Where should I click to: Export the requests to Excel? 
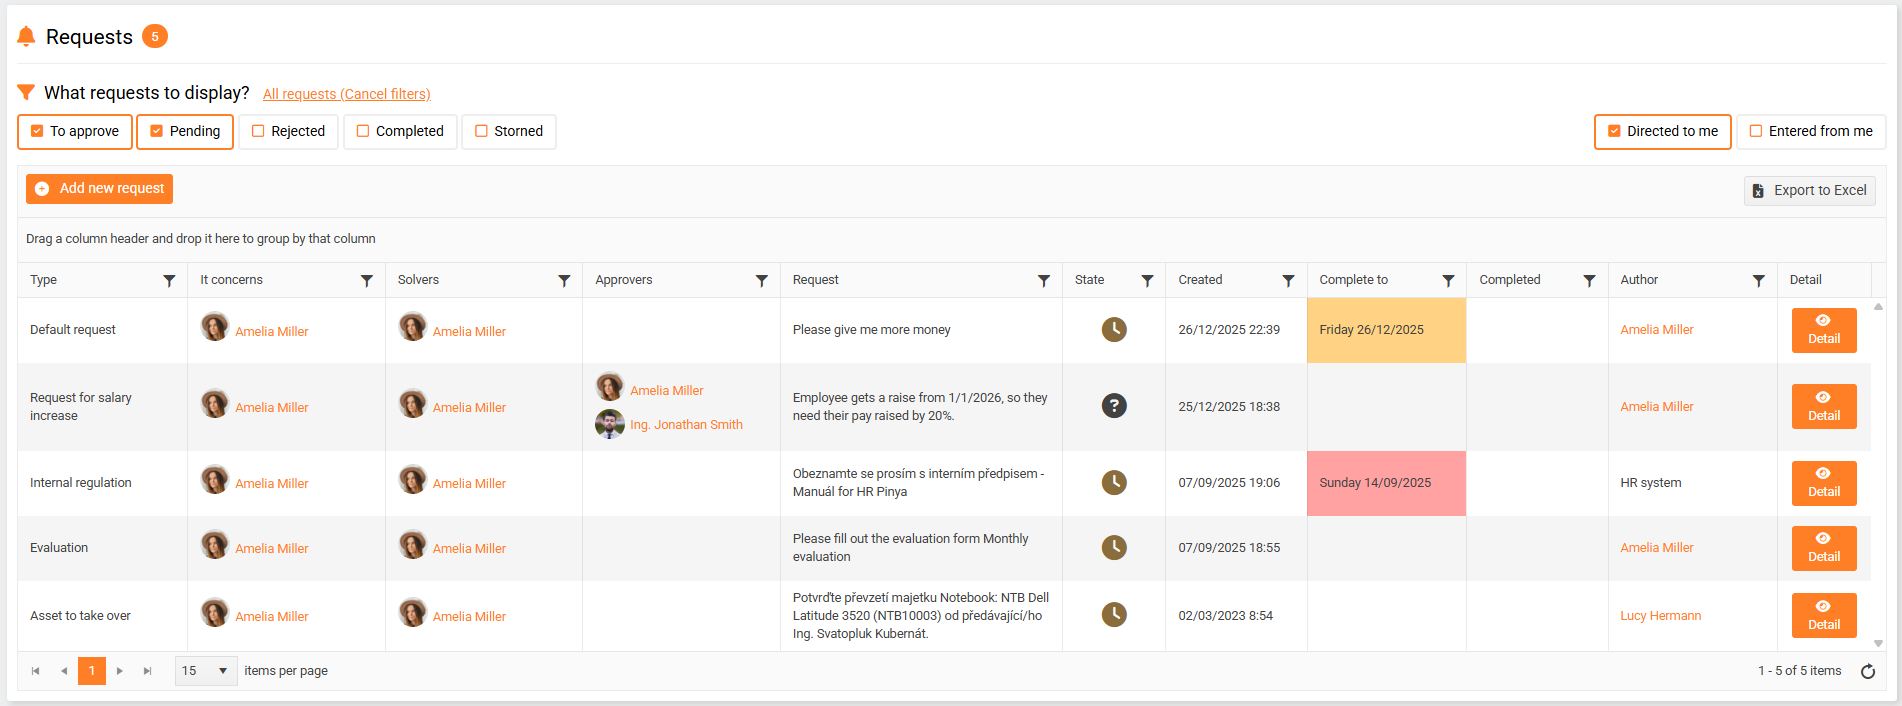1809,191
